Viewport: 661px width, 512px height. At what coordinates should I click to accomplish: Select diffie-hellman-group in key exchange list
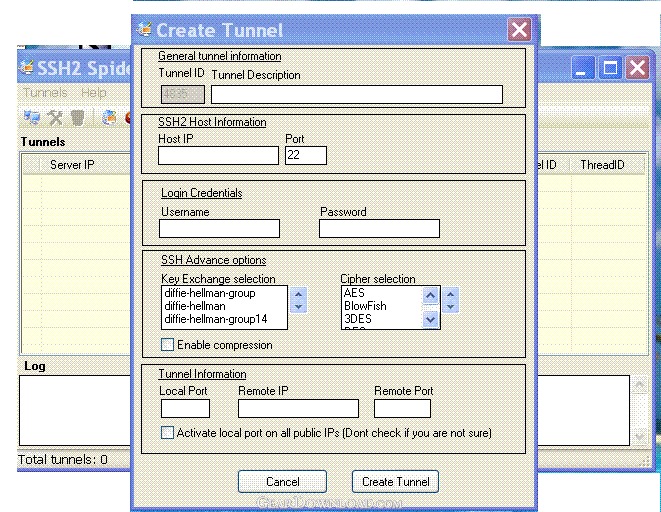(x=210, y=293)
